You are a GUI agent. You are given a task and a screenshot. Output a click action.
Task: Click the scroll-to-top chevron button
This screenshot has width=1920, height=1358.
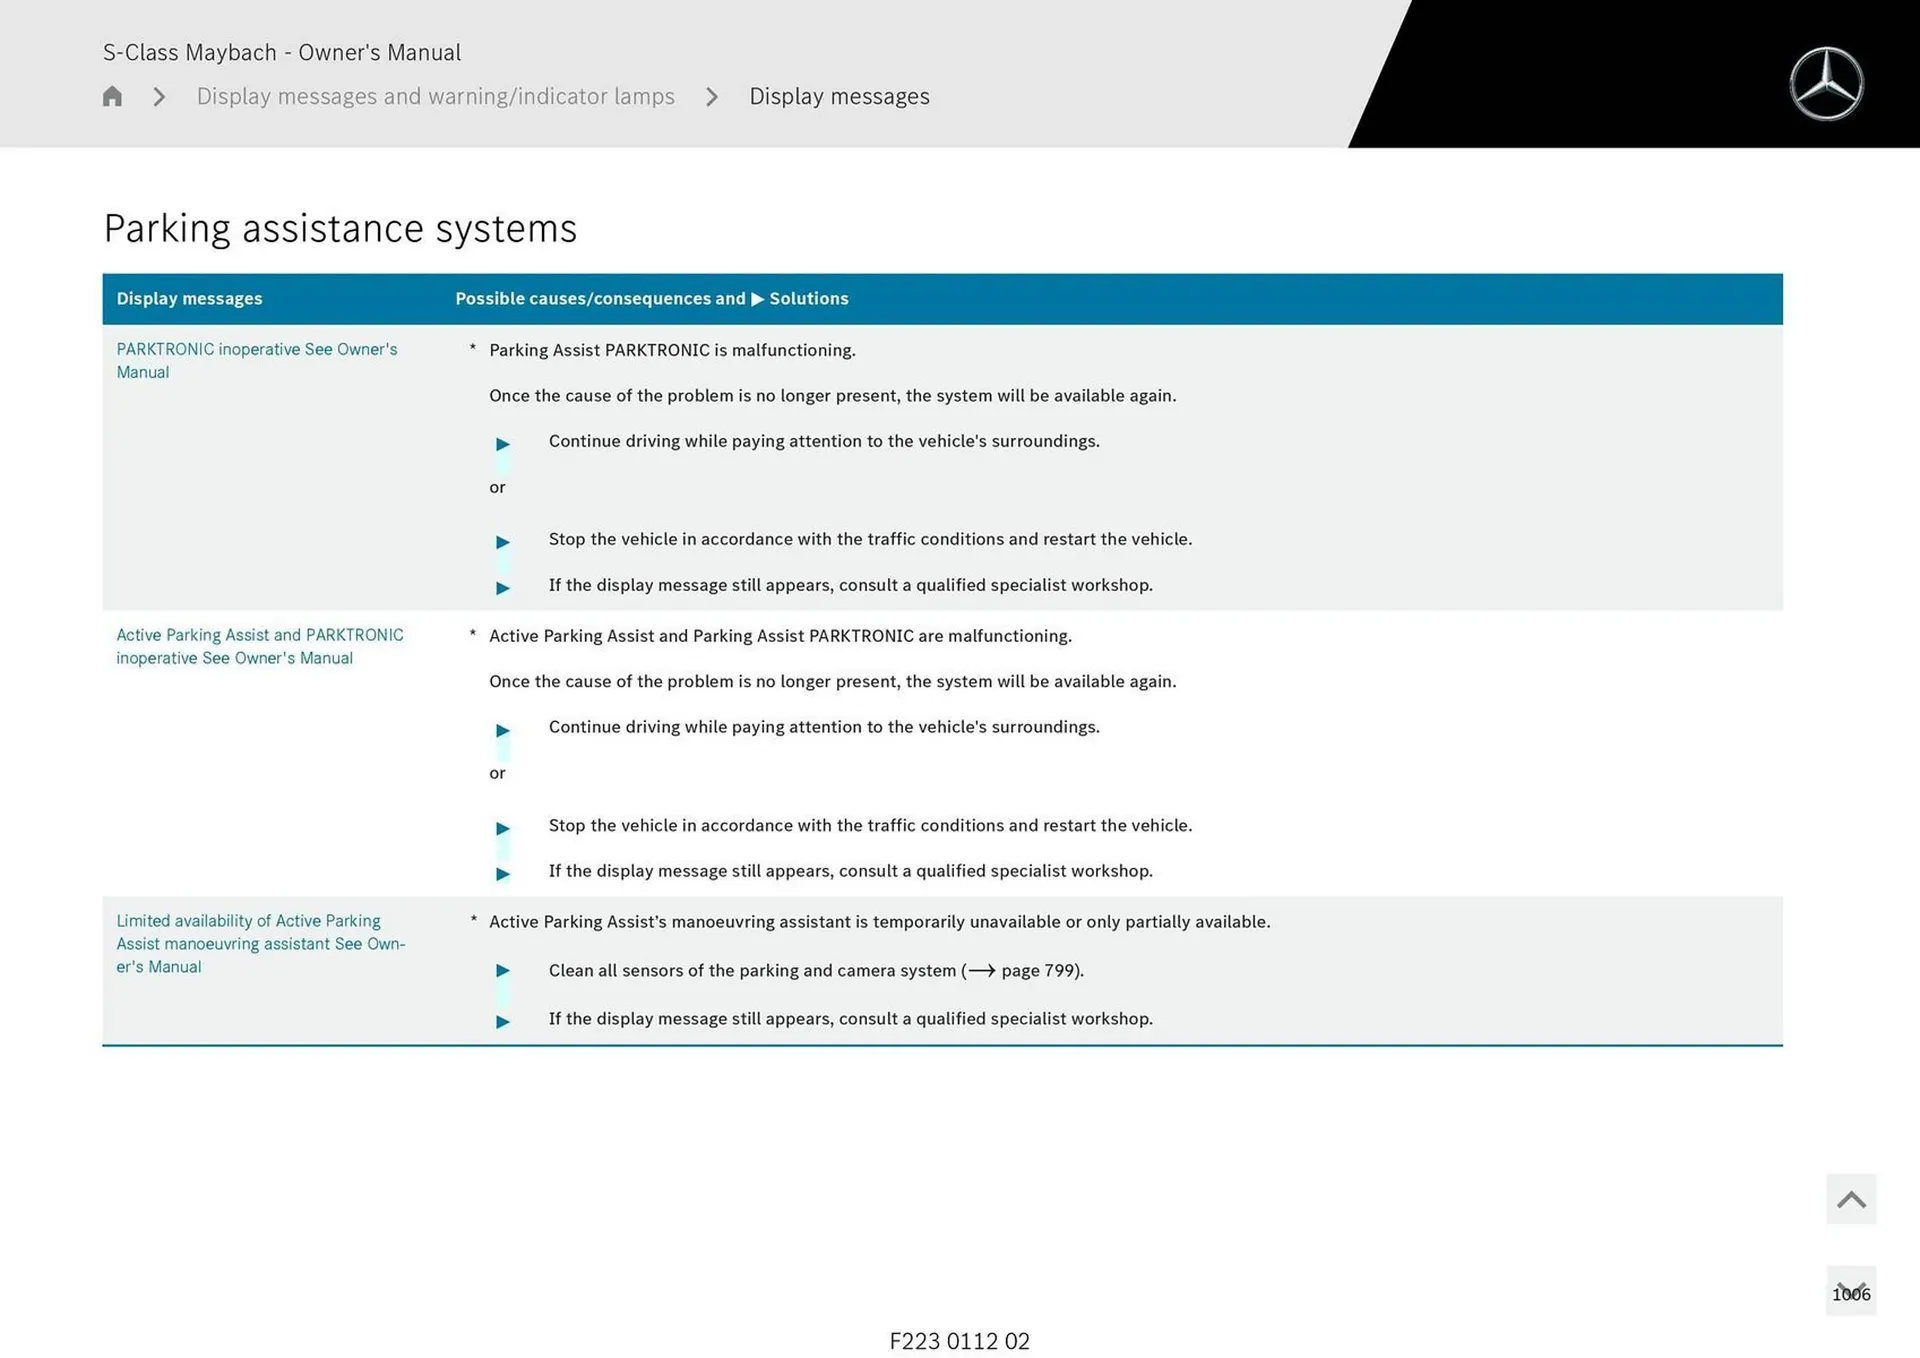click(x=1850, y=1199)
